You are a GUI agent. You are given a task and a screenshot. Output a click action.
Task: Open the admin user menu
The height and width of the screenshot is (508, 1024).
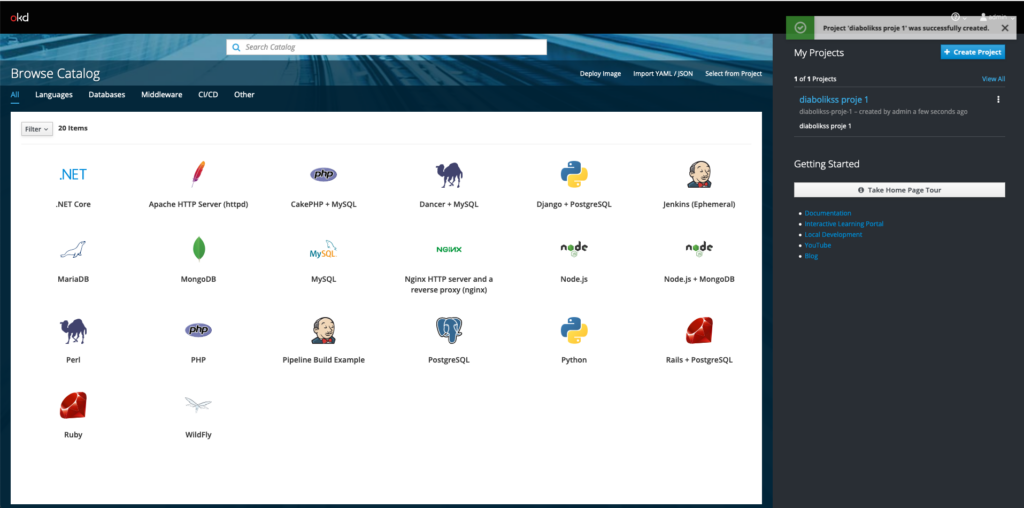[997, 17]
